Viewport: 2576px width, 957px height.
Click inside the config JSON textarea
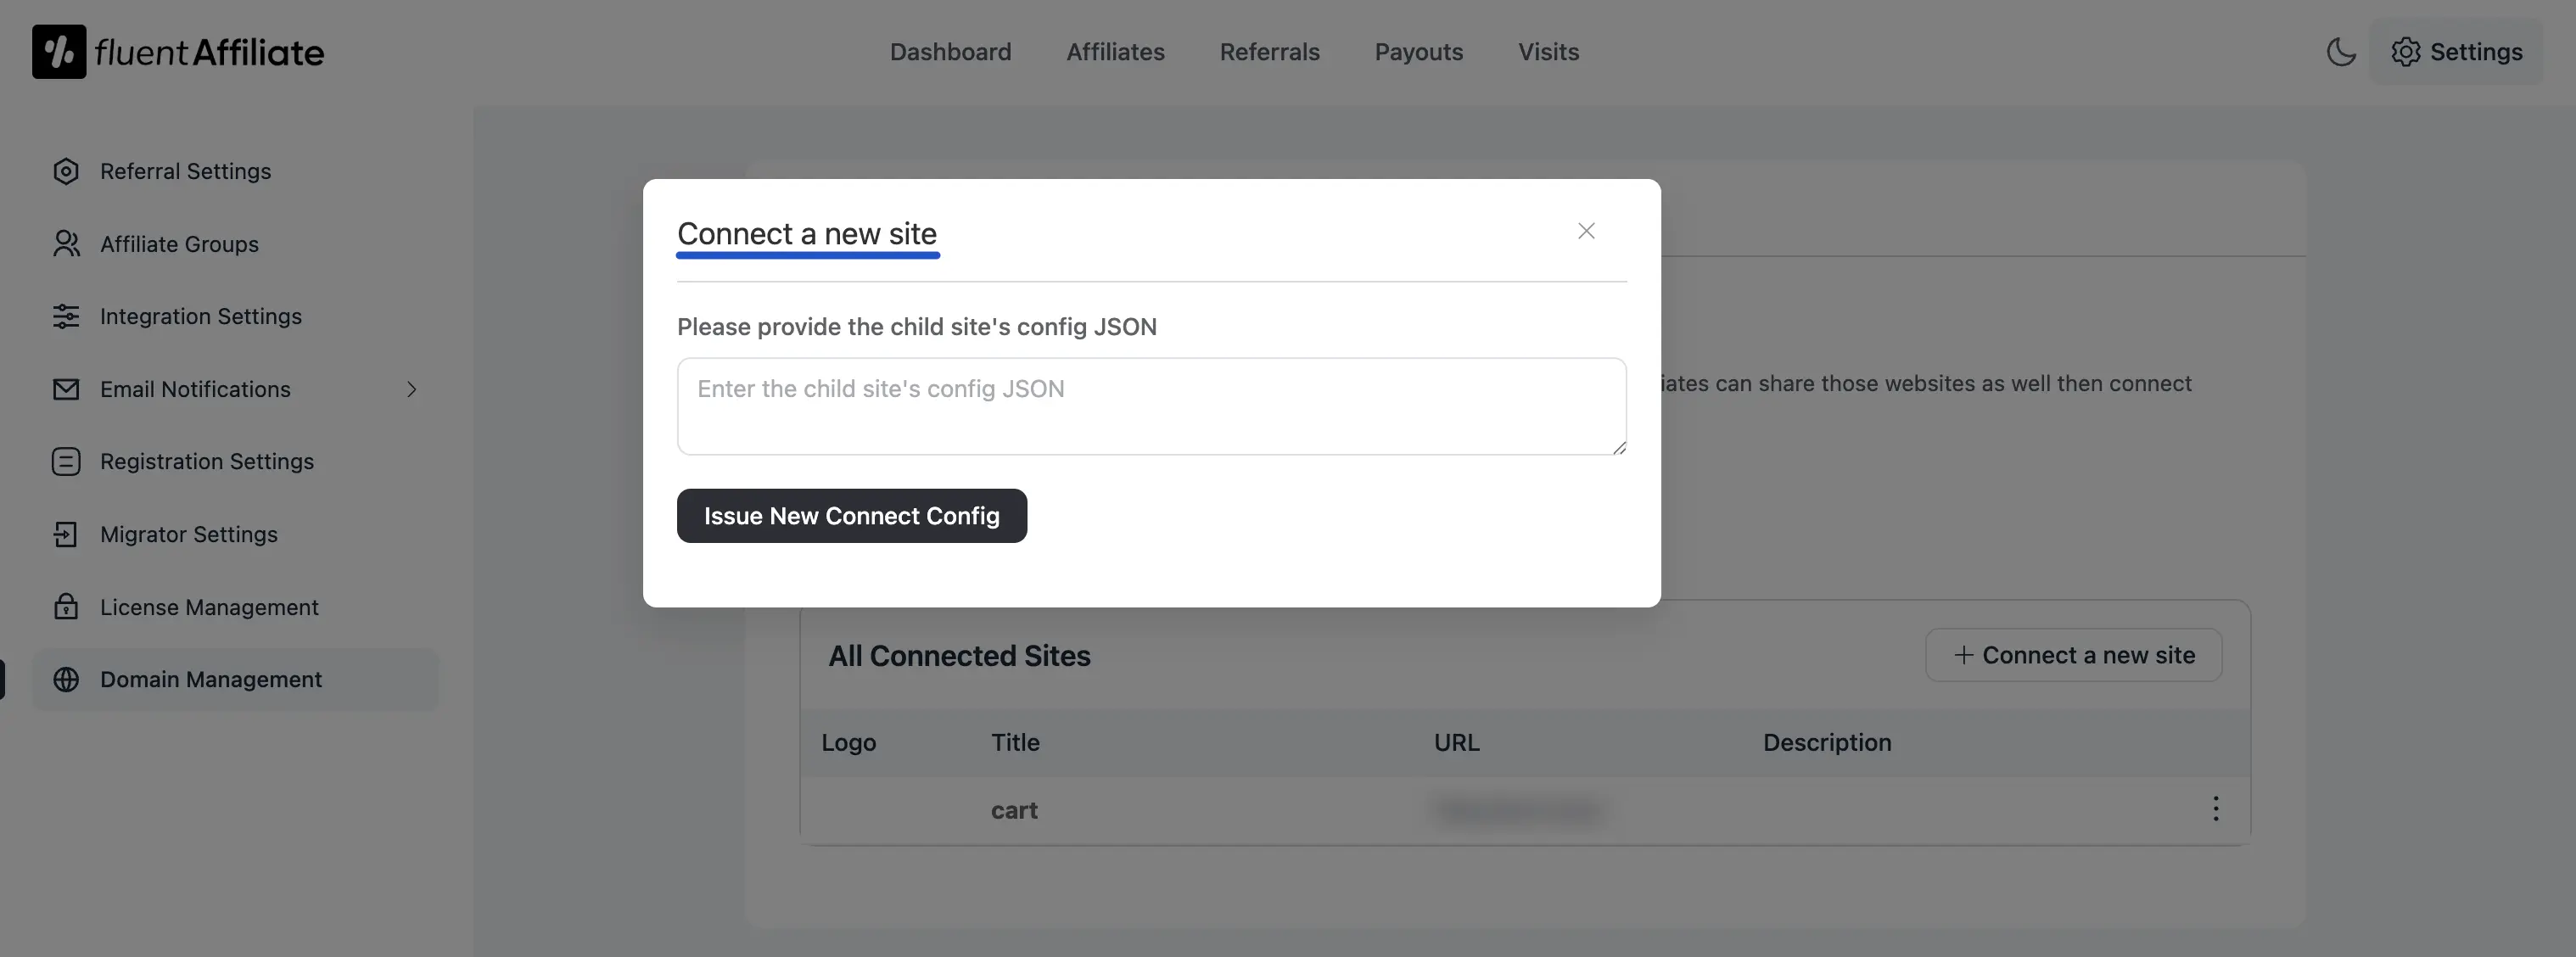click(x=1150, y=406)
